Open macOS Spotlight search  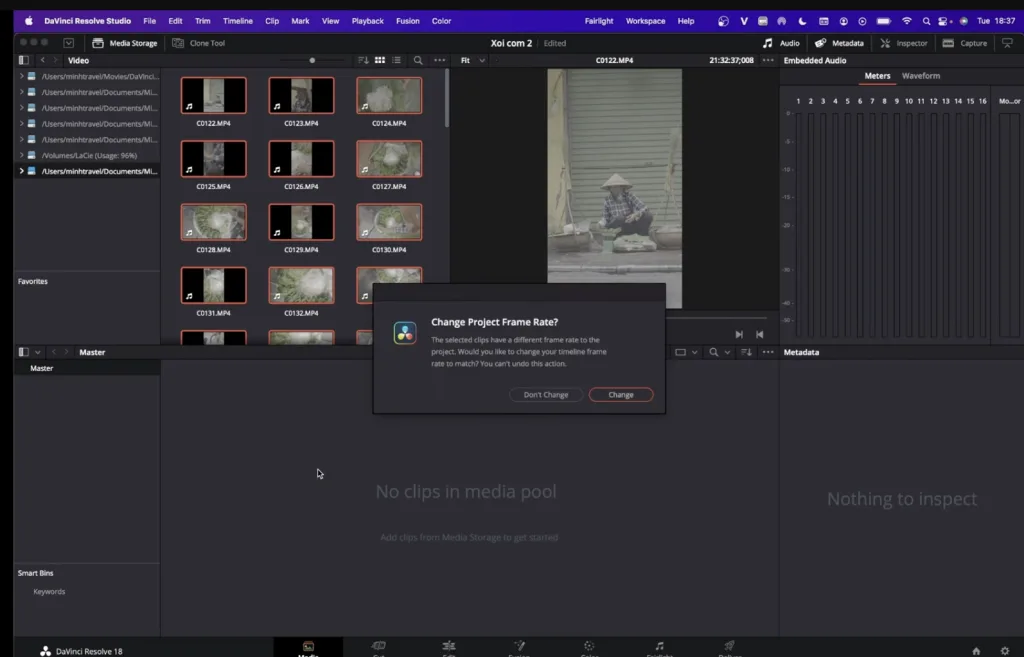[x=926, y=21]
